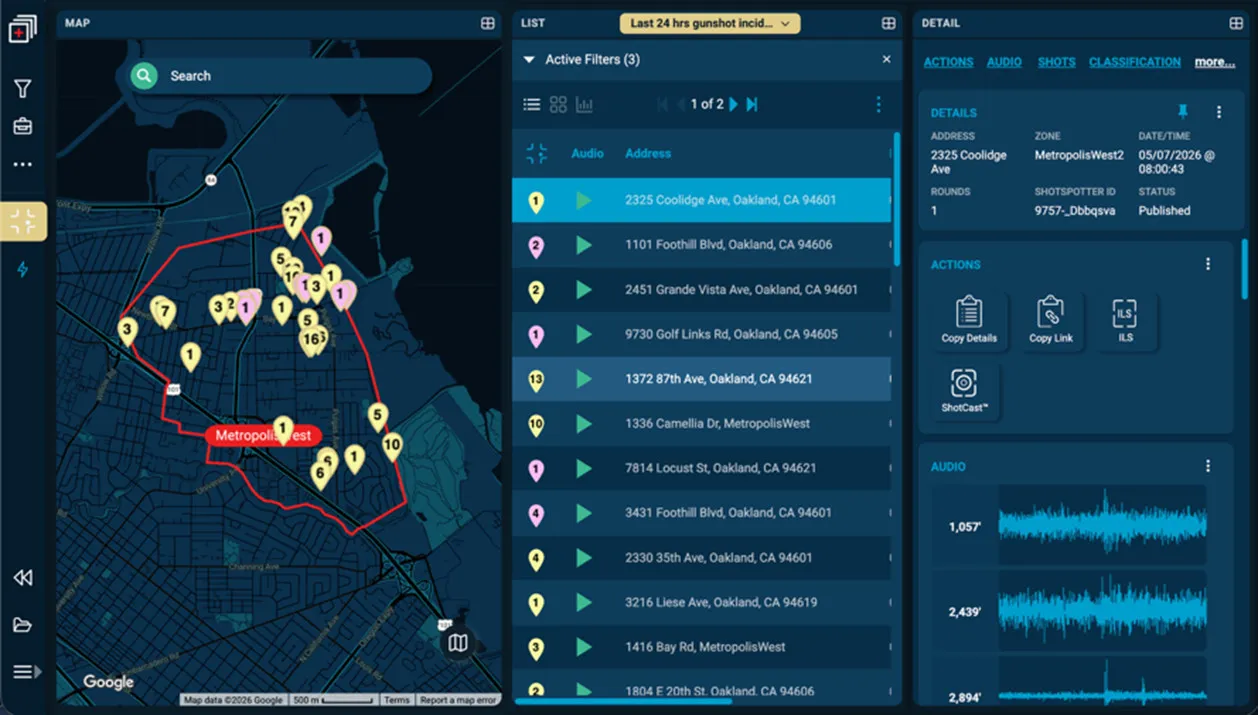Pin the Details card
This screenshot has height=715, width=1258.
[1184, 112]
